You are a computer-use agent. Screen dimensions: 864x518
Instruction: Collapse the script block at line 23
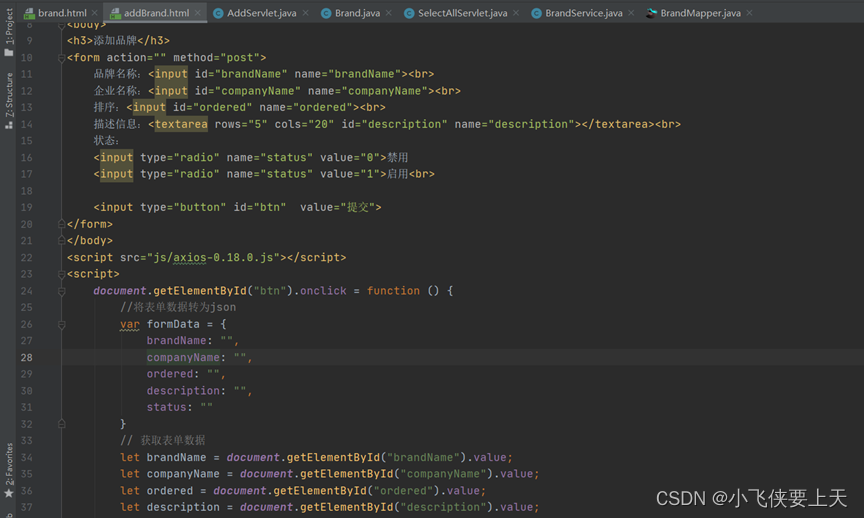(62, 274)
